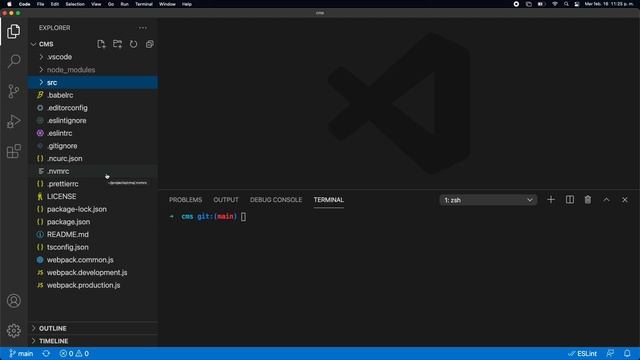Open the .babelrc file
This screenshot has height=360, width=640.
[x=93, y=95]
